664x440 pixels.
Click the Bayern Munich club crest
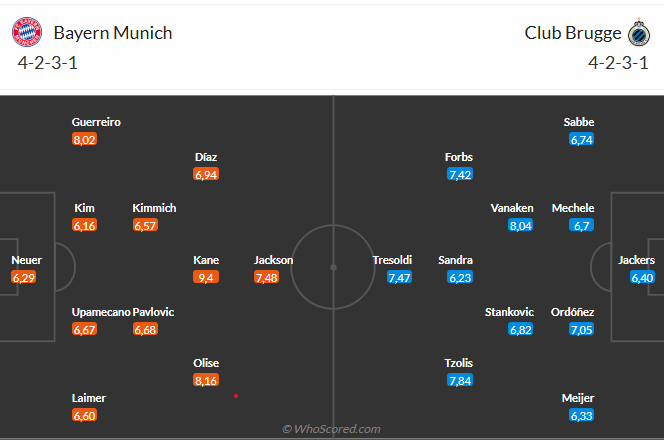[27, 33]
